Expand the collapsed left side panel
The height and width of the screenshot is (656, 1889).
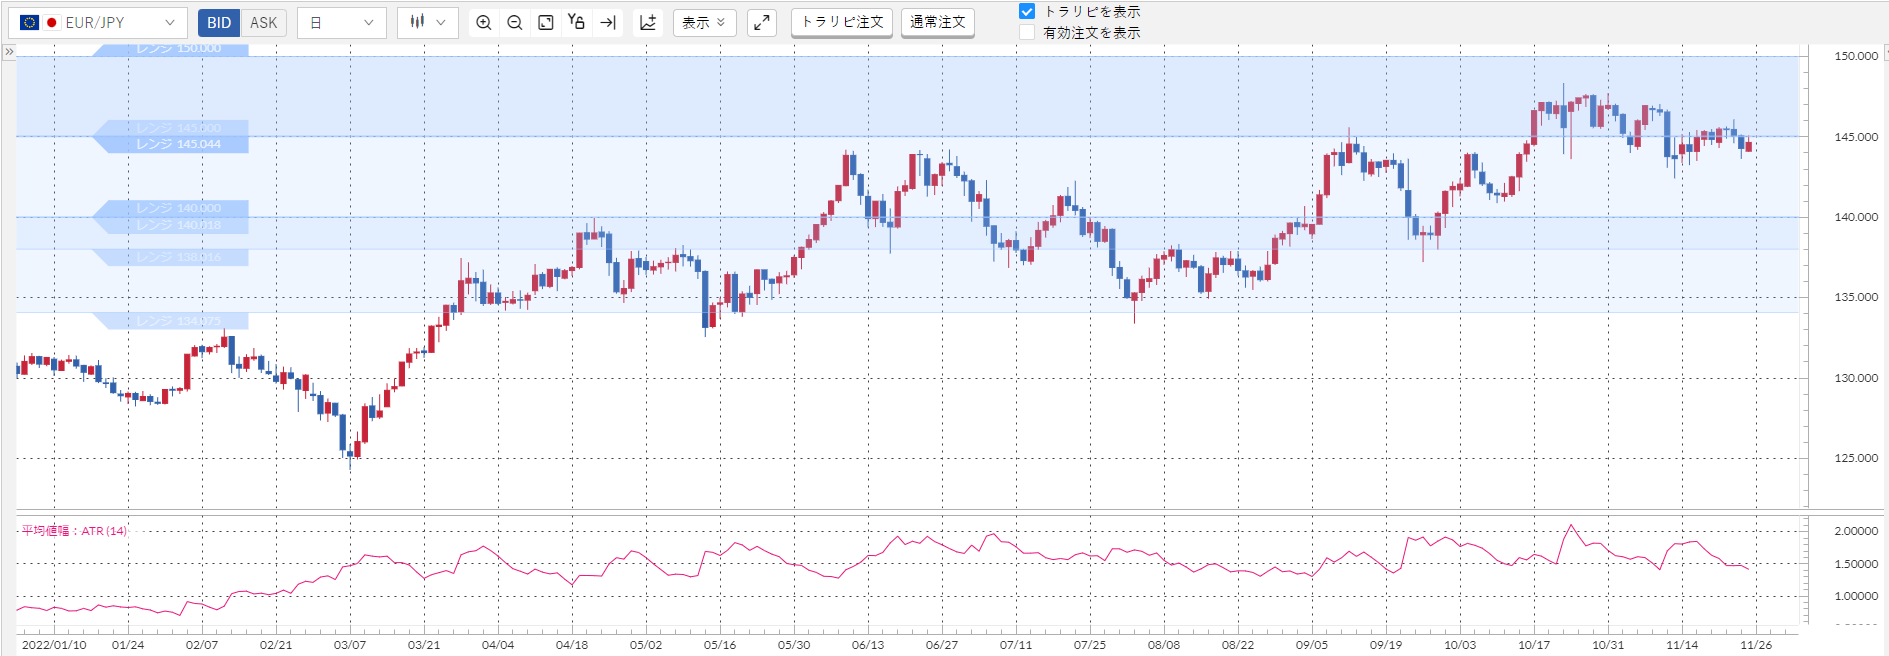(9, 51)
